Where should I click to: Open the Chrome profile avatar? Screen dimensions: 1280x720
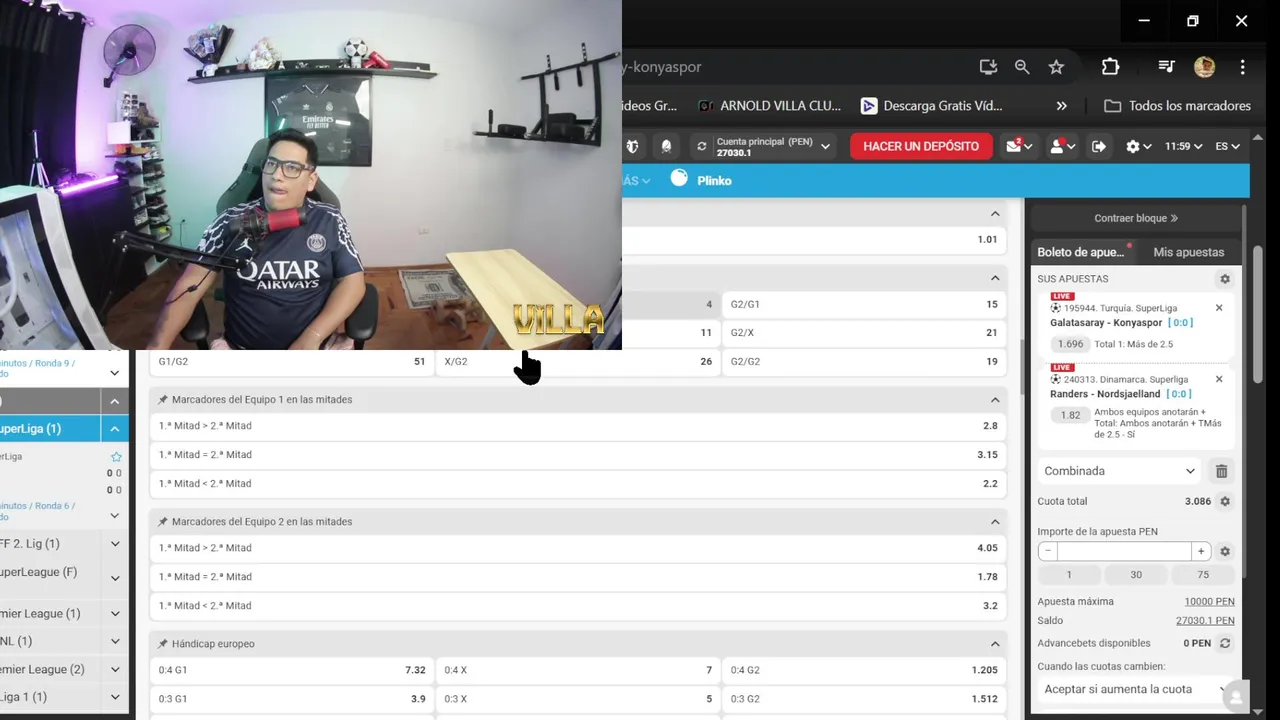pos(1204,67)
